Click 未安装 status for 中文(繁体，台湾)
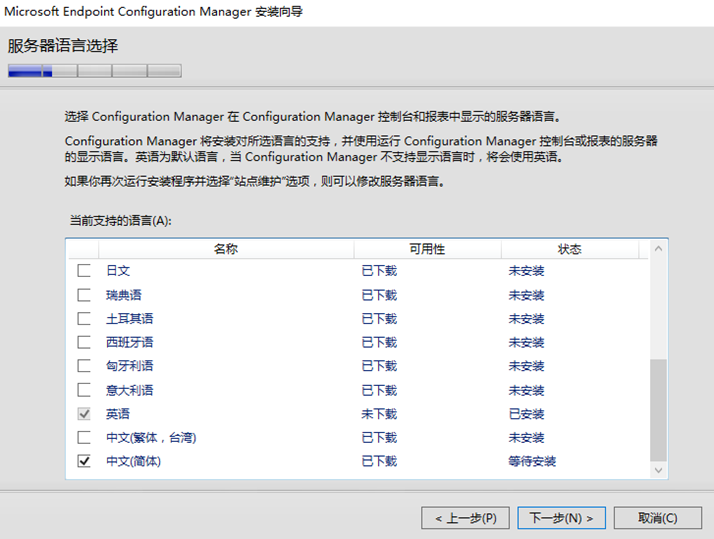714x539 pixels. (x=526, y=437)
